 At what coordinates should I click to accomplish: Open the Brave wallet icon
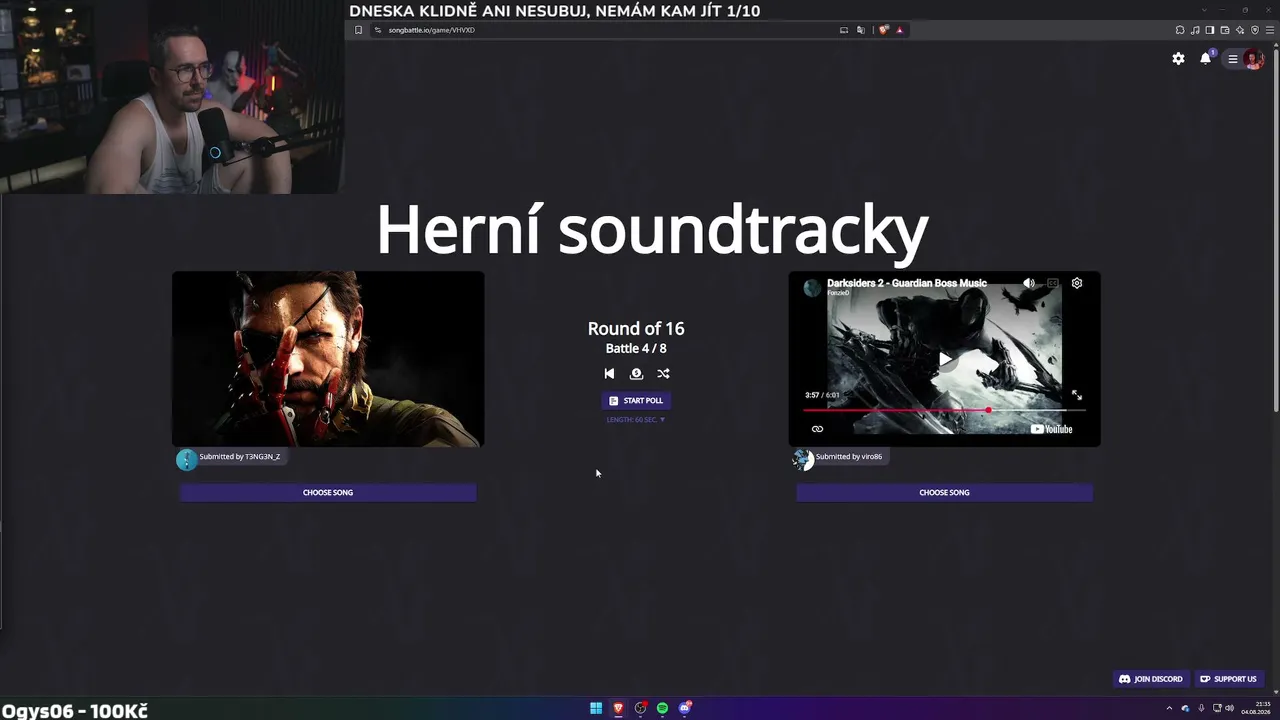click(x=1225, y=30)
